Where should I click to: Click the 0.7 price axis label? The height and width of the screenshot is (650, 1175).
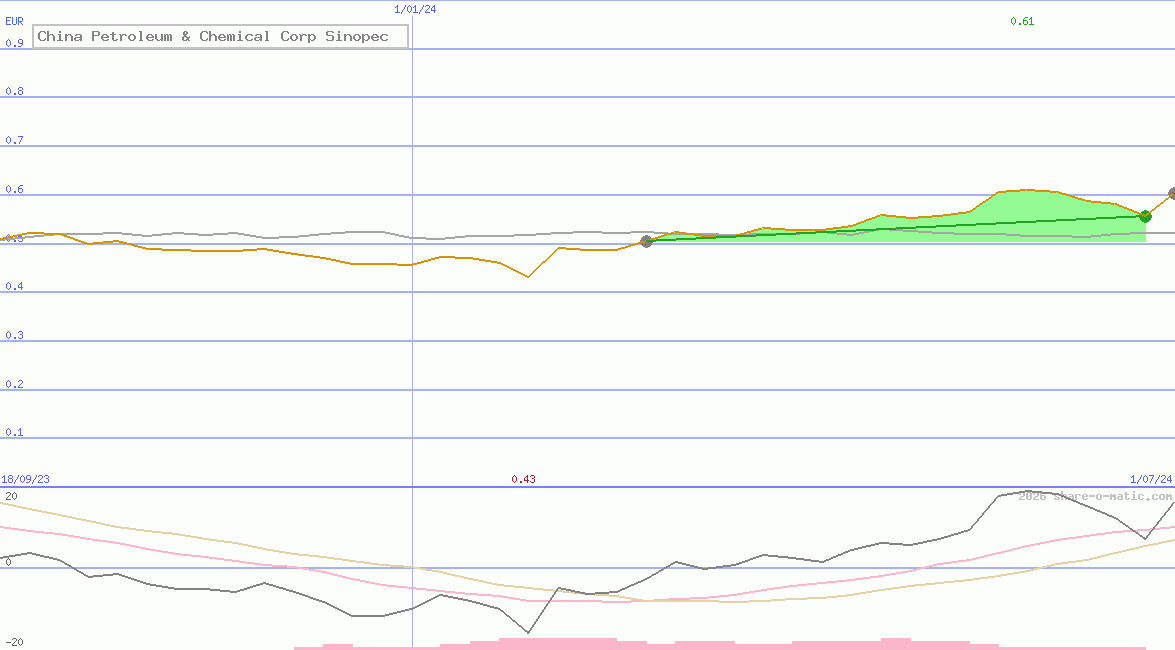pyautogui.click(x=14, y=140)
